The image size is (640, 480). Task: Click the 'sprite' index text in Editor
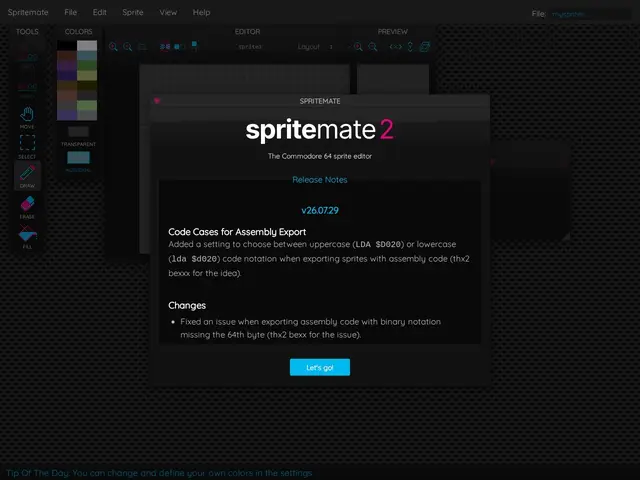coord(250,47)
